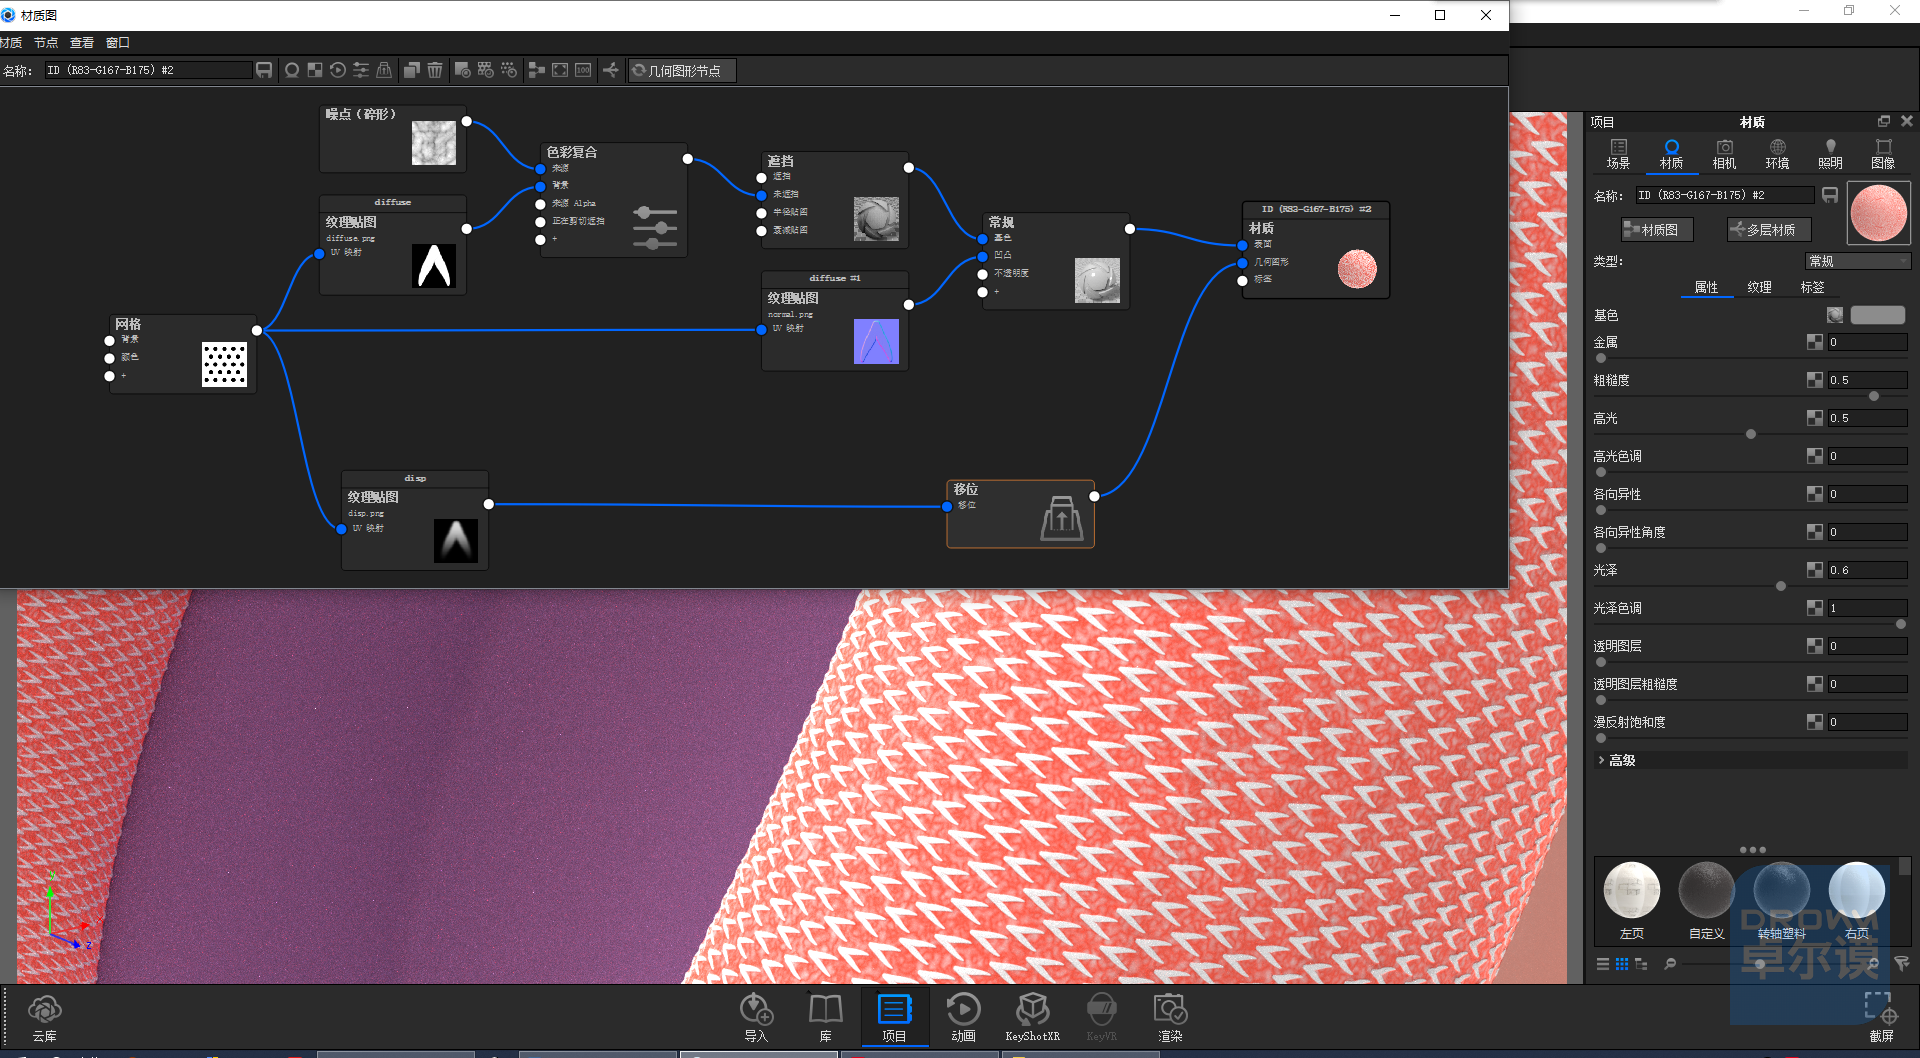Select the 自定义 material thumbnail
Viewport: 1920px width, 1058px height.
(1706, 900)
